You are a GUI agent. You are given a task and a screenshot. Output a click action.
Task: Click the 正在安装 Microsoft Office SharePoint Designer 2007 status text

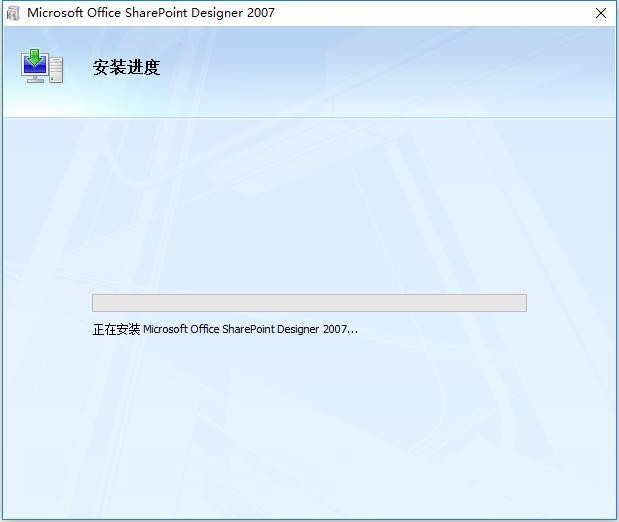(x=225, y=329)
